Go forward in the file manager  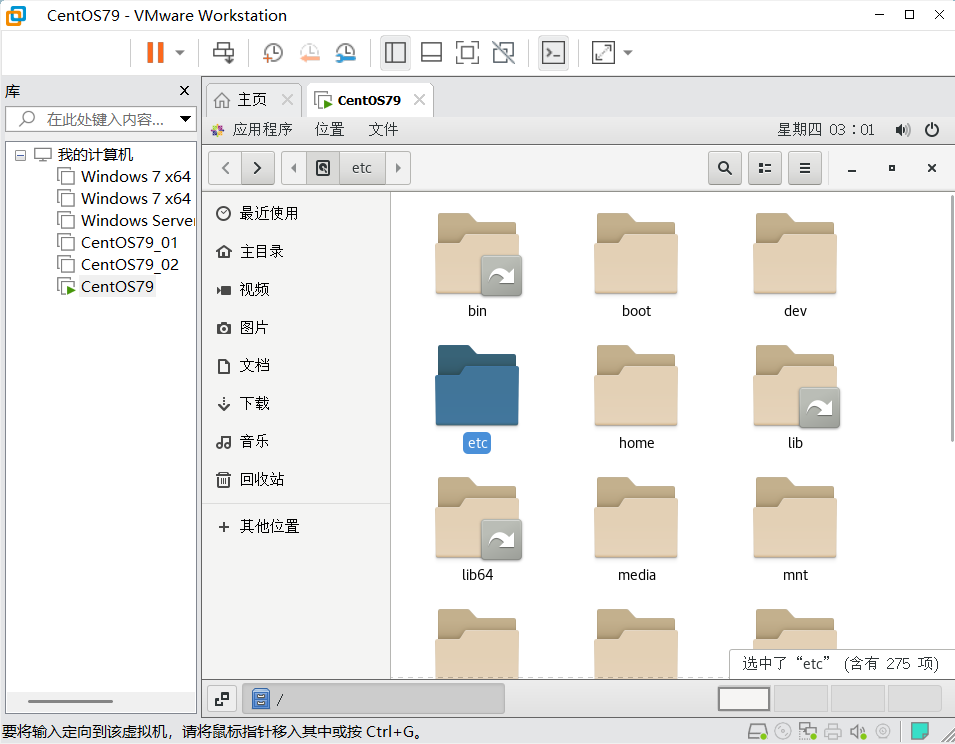click(258, 168)
